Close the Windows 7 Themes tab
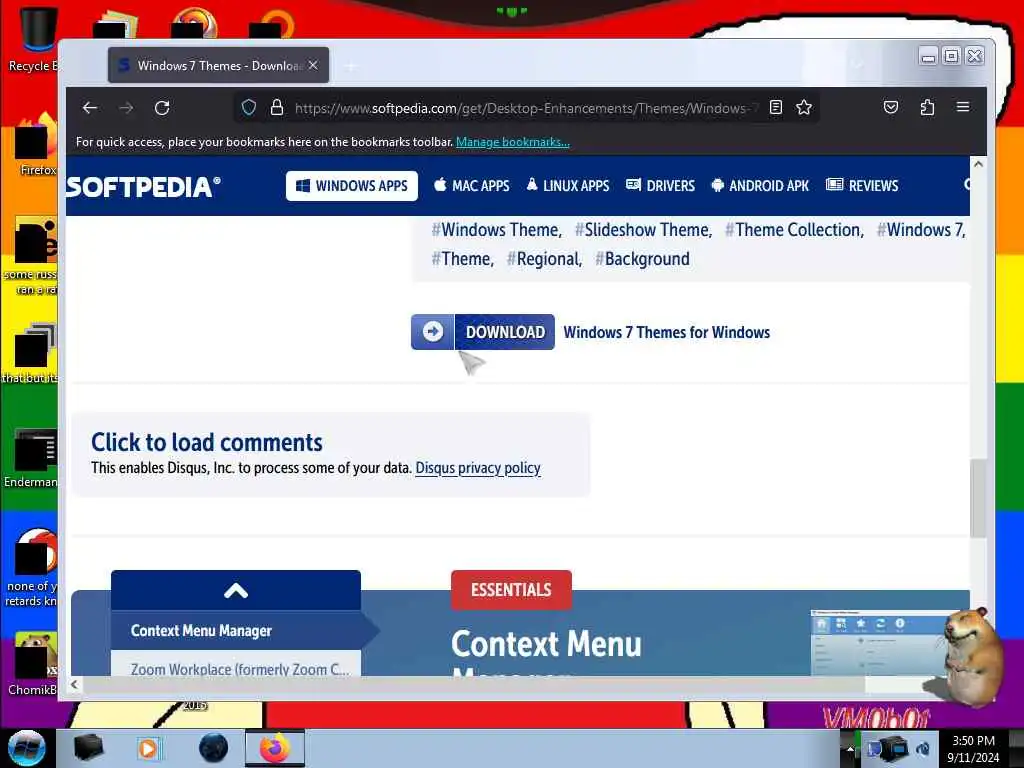Screen dimensions: 1024x768 point(313,65)
